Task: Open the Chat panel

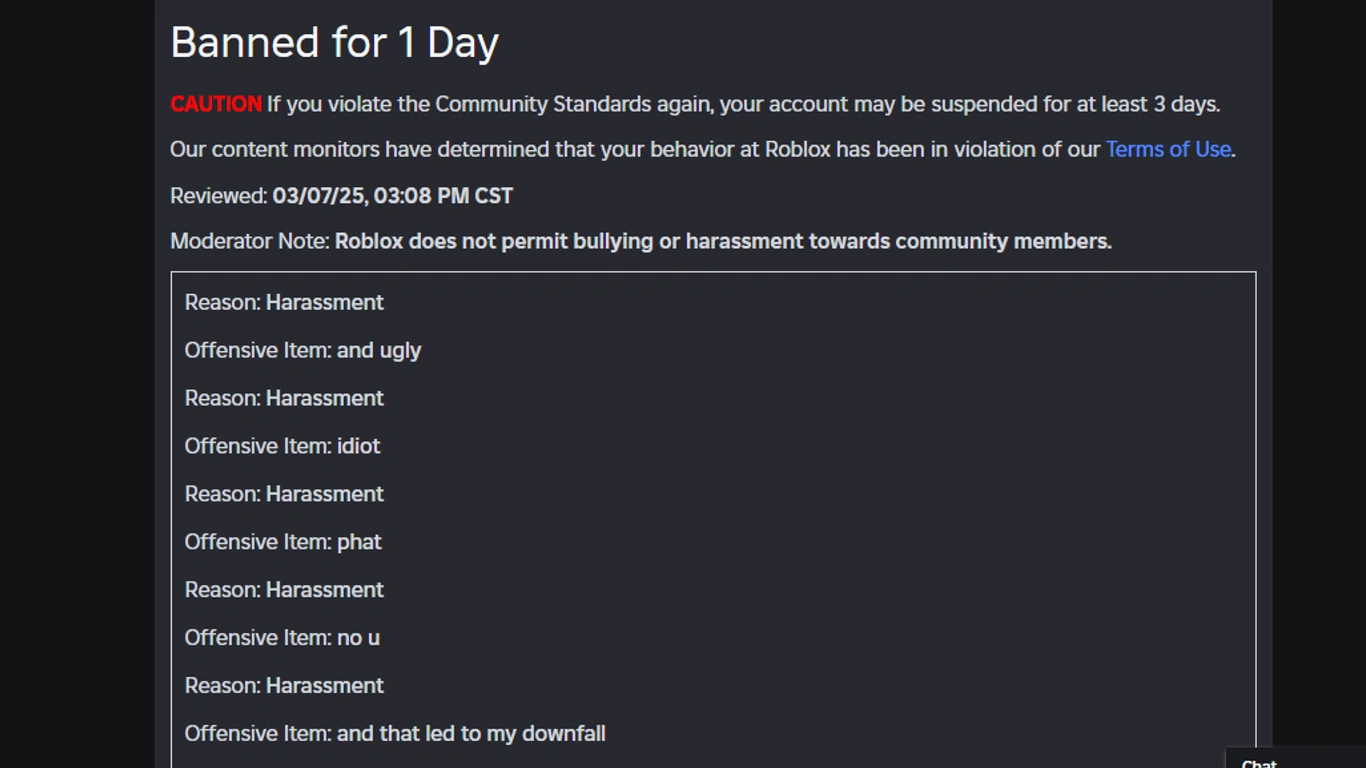Action: click(1259, 762)
